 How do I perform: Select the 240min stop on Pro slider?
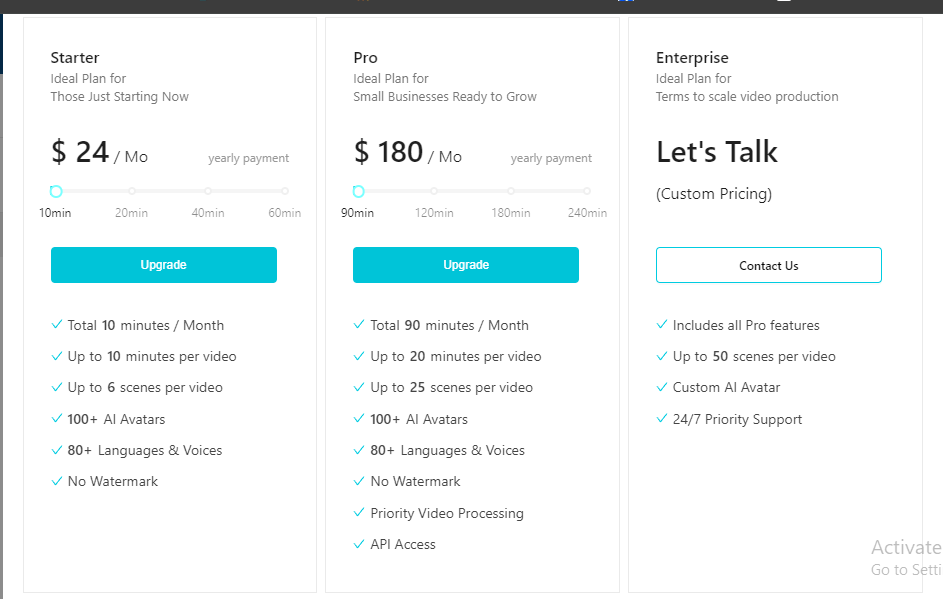coord(587,191)
